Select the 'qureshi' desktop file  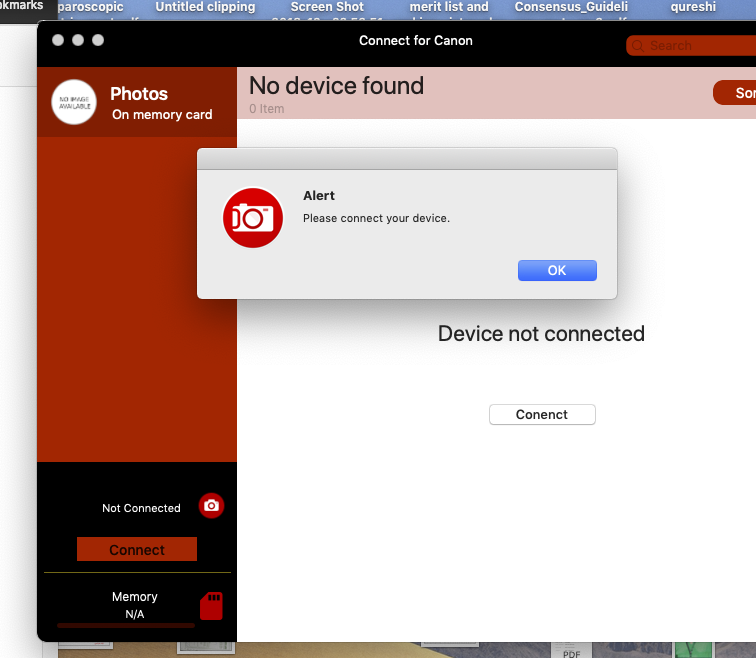[x=693, y=7]
